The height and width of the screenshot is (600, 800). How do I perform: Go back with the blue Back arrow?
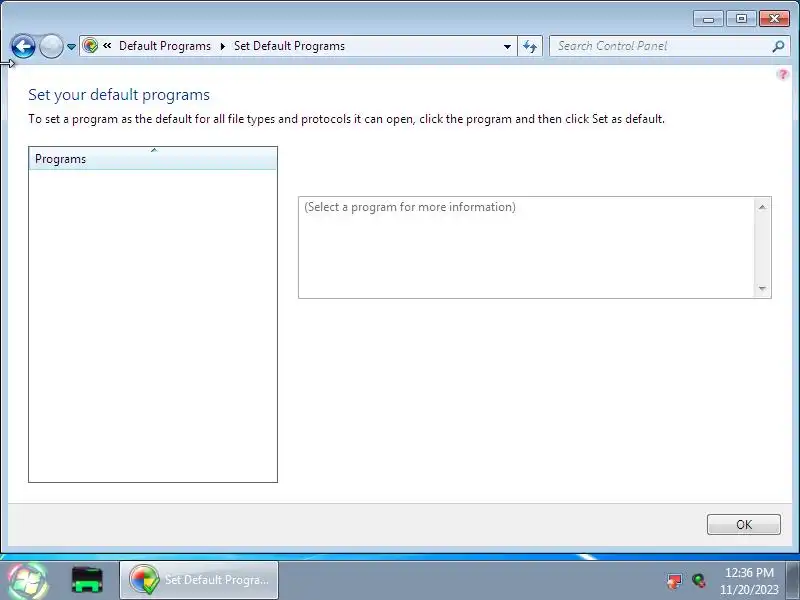tap(23, 46)
